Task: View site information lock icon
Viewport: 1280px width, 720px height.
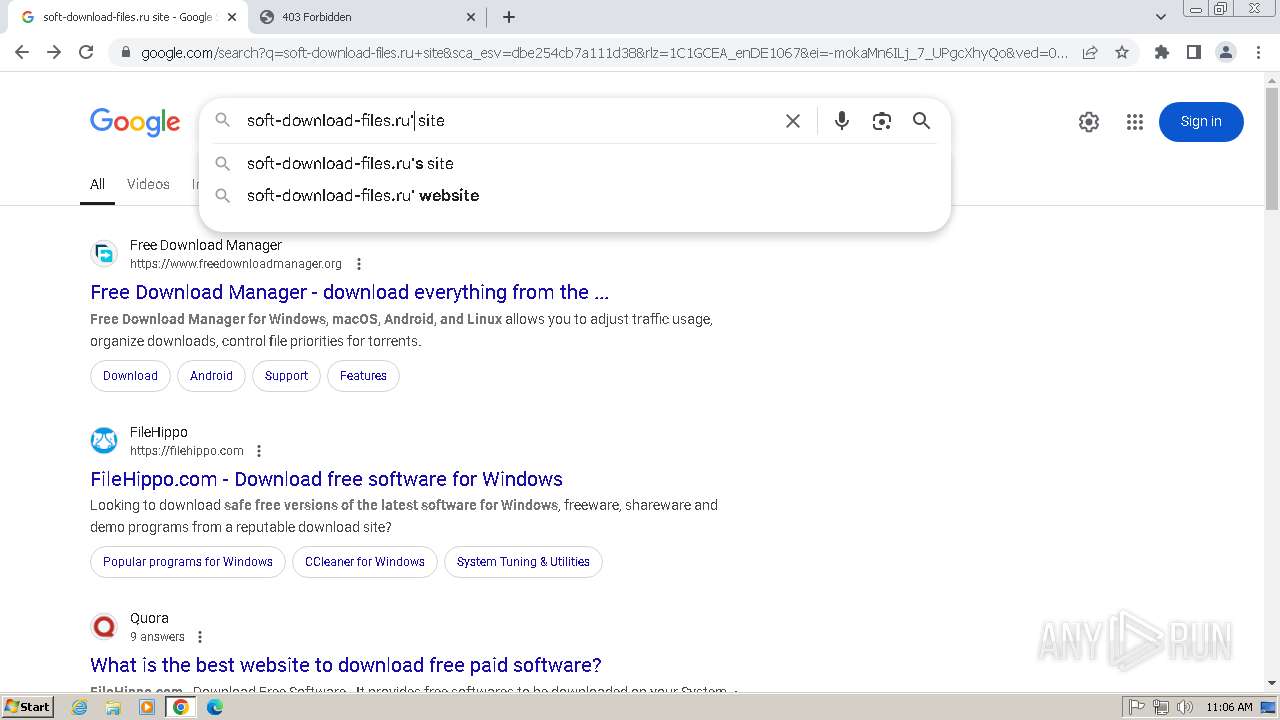Action: [x=125, y=53]
